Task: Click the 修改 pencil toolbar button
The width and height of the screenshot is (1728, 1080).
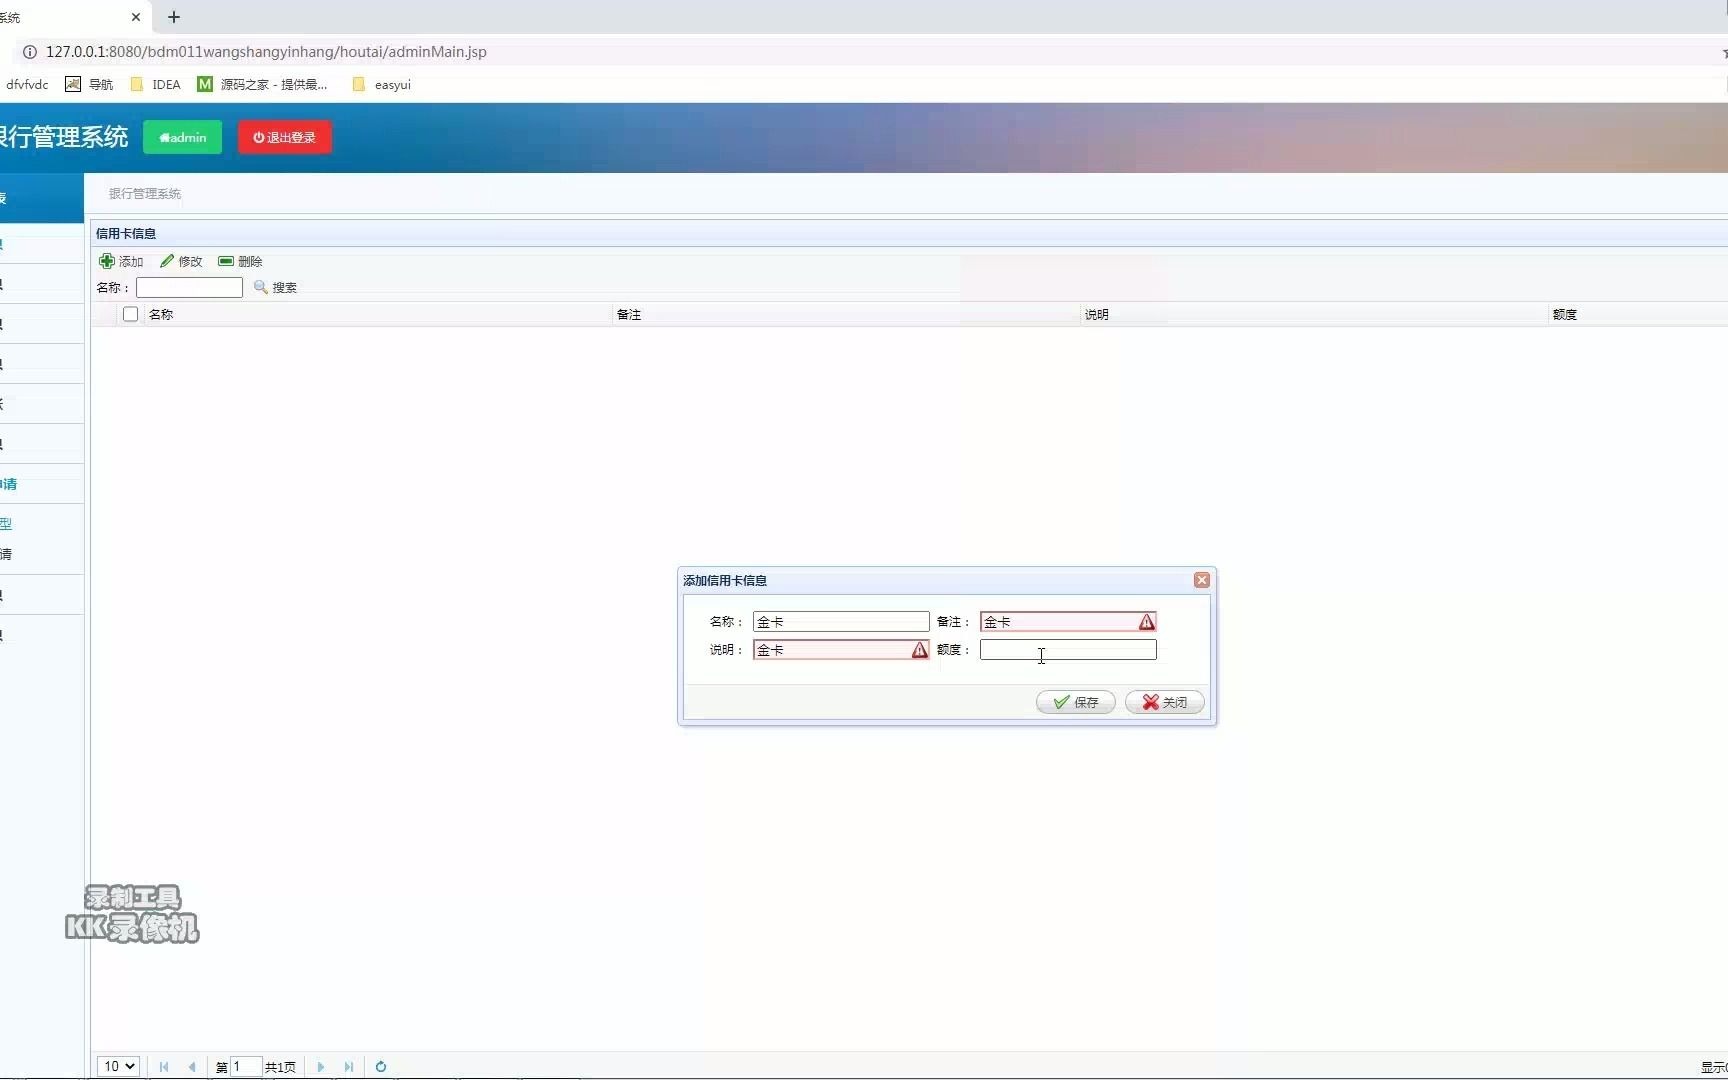Action: tap(181, 261)
